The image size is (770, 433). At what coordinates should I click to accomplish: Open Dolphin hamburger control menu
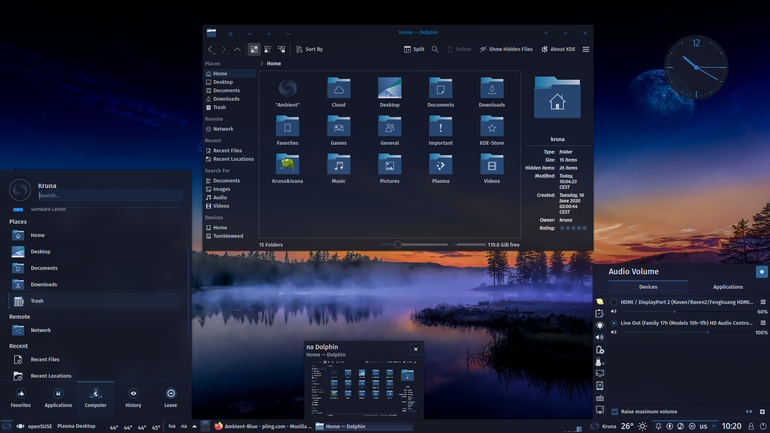[586, 49]
